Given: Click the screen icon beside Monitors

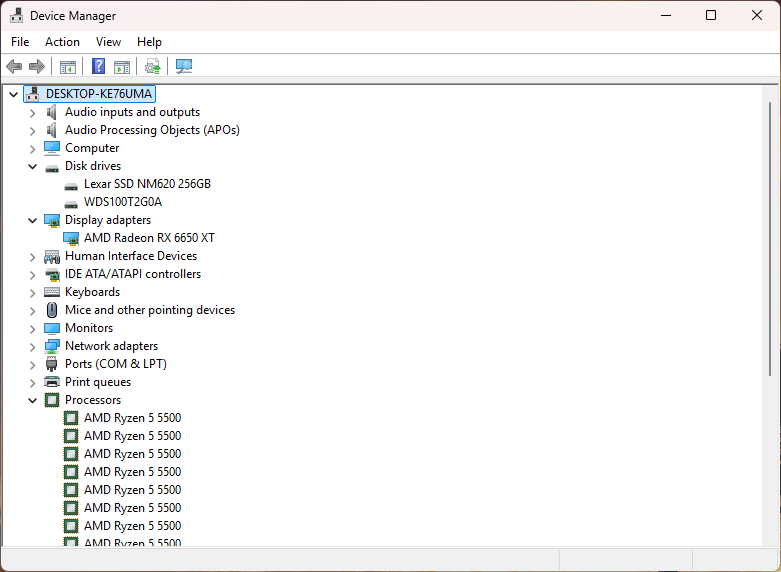Looking at the screenshot, I should (52, 328).
